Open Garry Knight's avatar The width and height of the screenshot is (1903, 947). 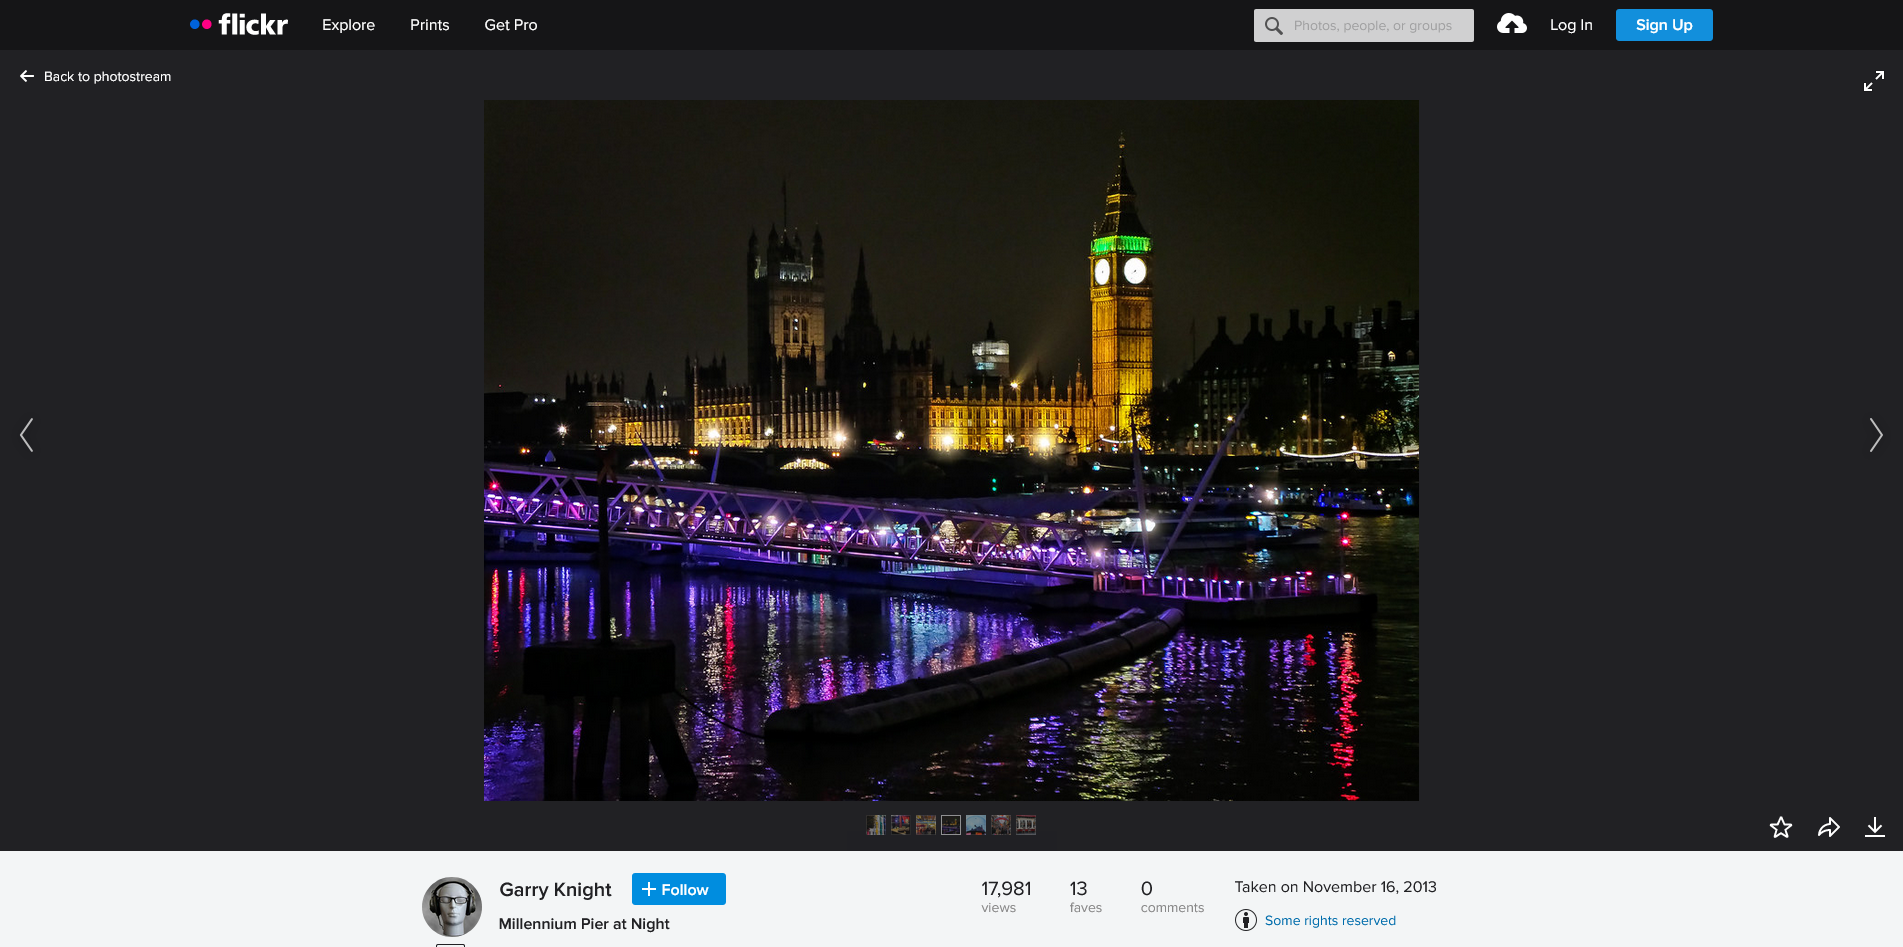click(452, 907)
